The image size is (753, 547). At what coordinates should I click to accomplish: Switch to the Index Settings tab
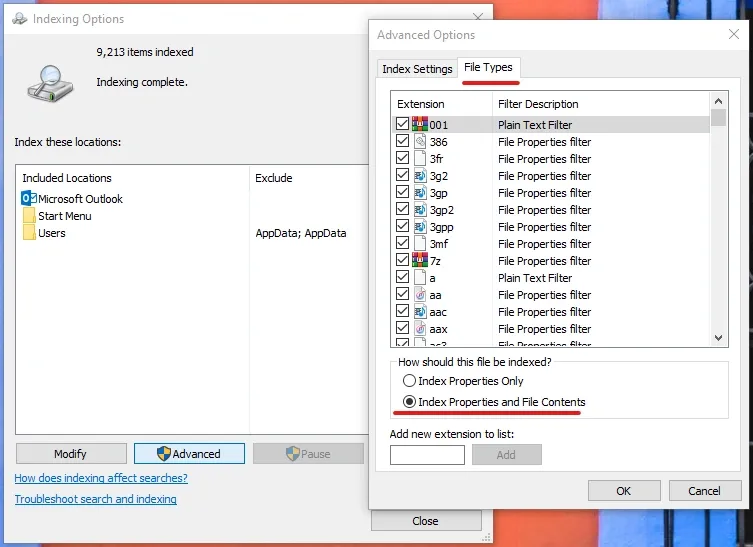tap(417, 69)
